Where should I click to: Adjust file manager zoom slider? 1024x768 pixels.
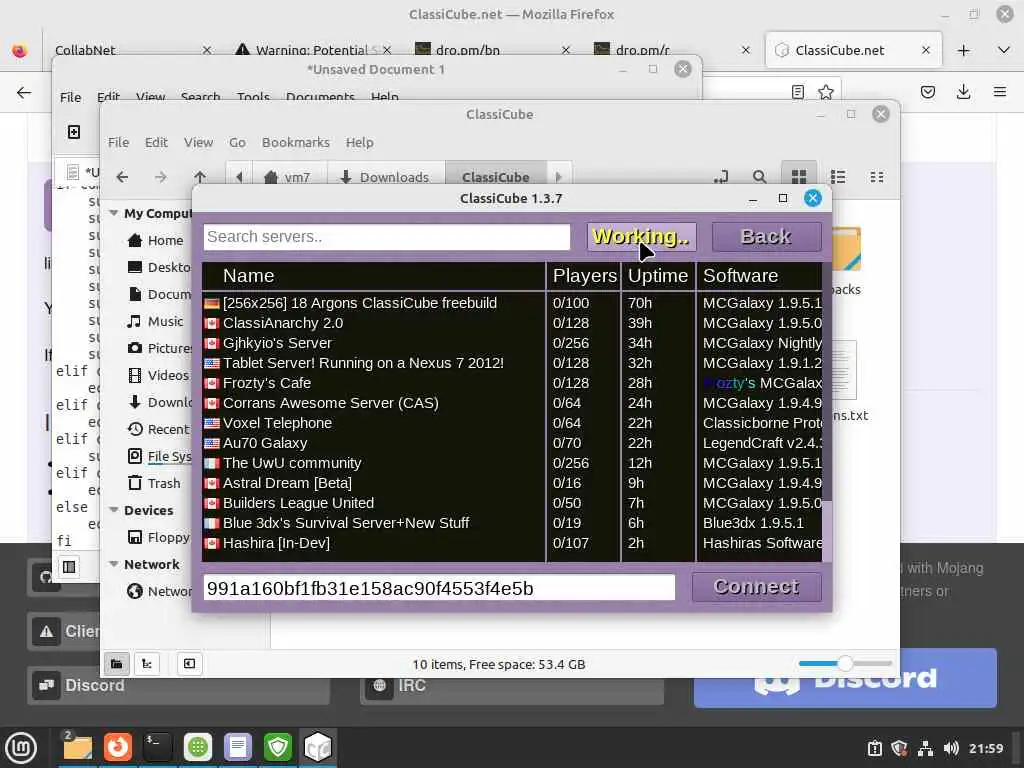pyautogui.click(x=845, y=664)
